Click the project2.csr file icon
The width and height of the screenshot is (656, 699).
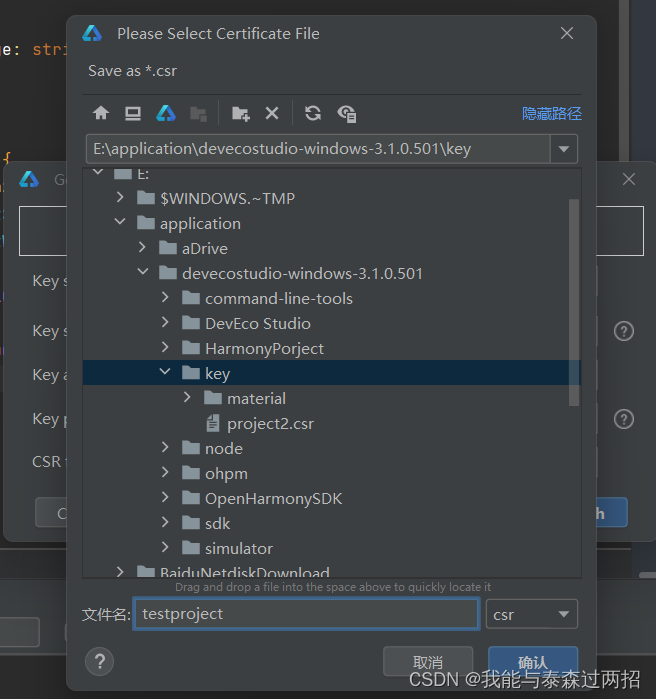coord(213,423)
